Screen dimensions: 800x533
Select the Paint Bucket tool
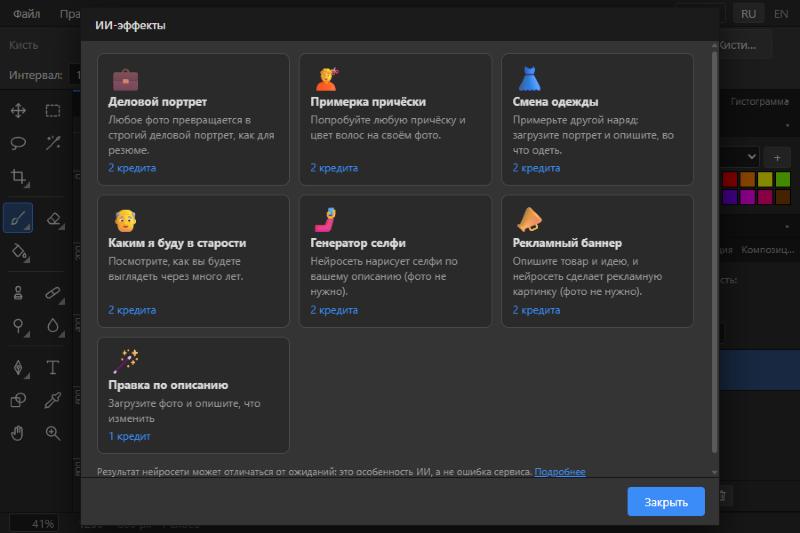point(18,251)
